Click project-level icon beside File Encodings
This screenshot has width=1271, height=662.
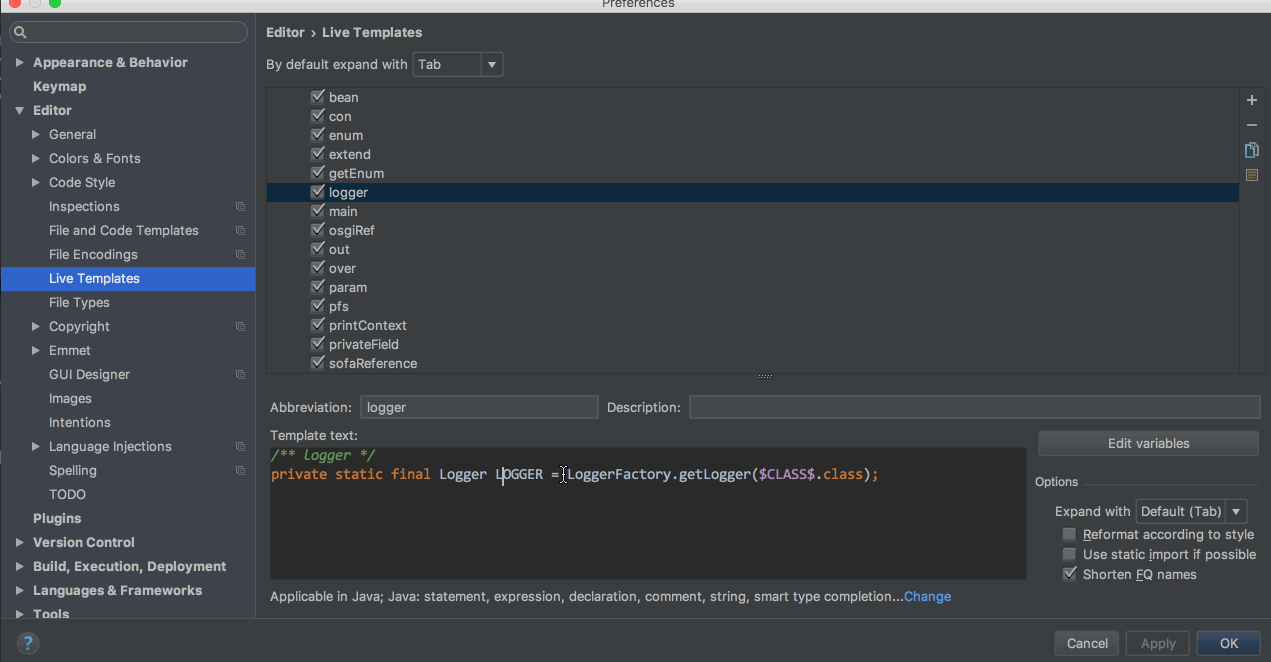click(x=240, y=255)
